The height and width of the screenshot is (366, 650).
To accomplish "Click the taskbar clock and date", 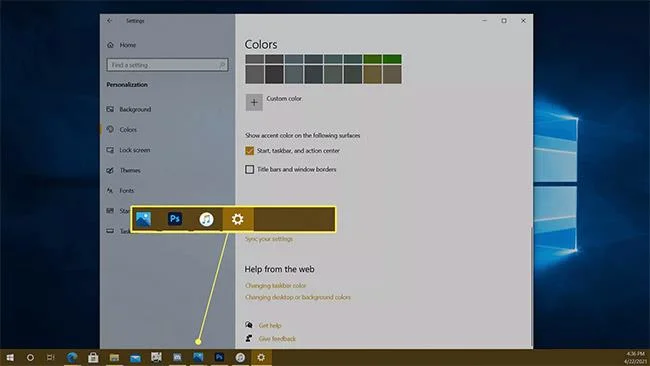I will (635, 357).
